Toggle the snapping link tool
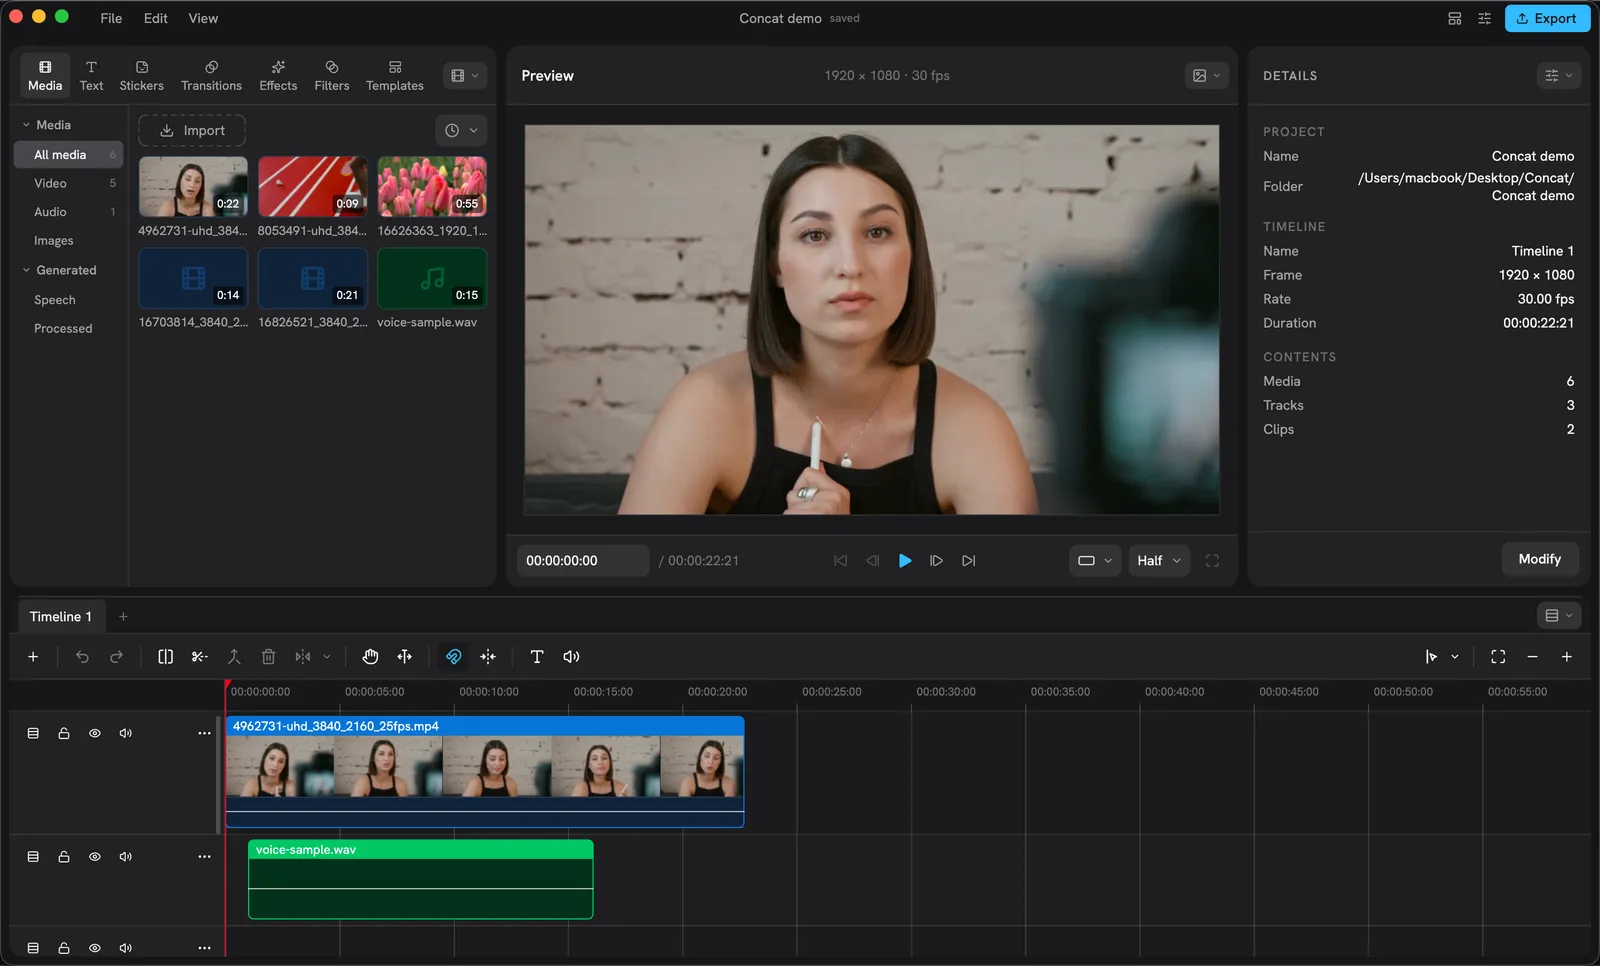The height and width of the screenshot is (966, 1600). (453, 657)
